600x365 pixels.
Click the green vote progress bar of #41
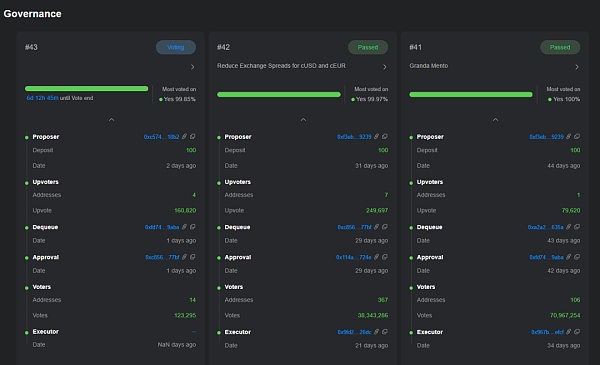[471, 94]
